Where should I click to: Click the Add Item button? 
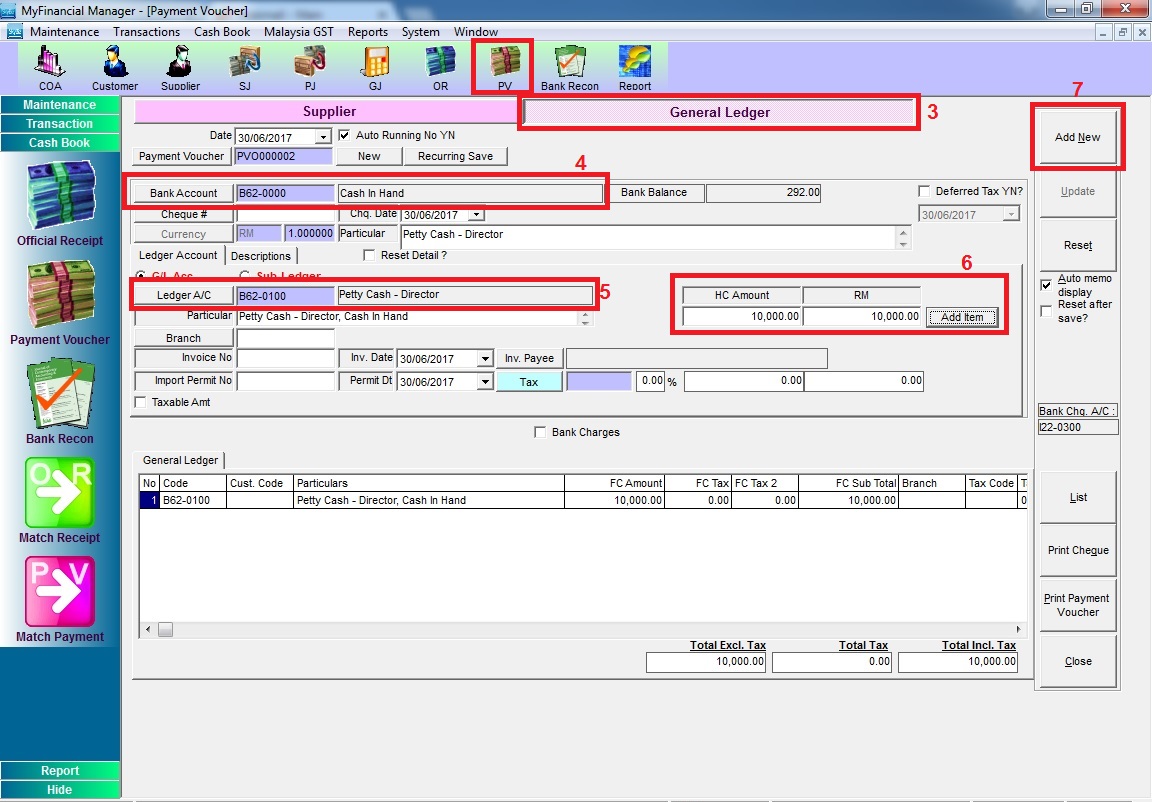(x=962, y=318)
